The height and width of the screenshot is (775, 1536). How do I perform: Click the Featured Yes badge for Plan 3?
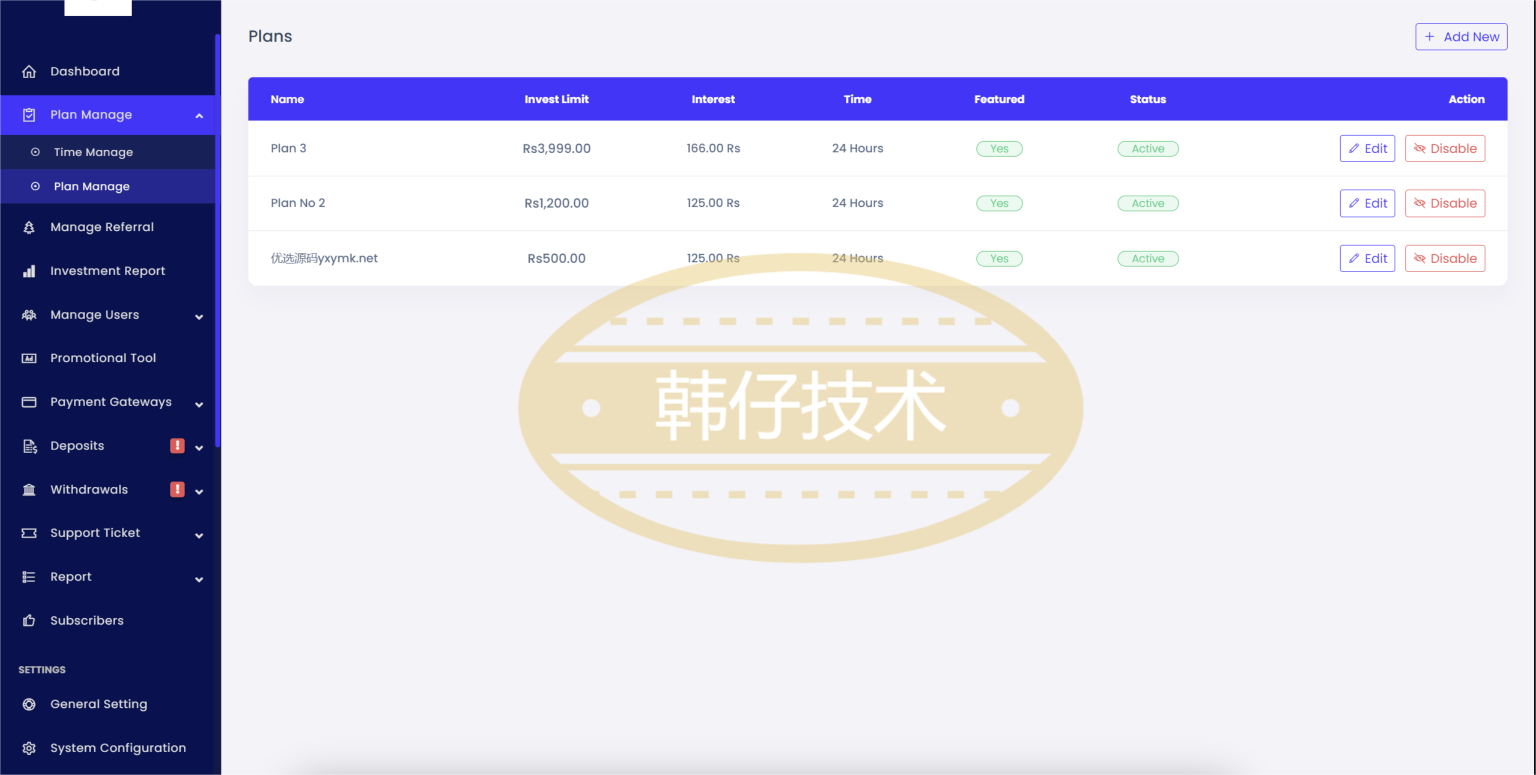coord(999,148)
